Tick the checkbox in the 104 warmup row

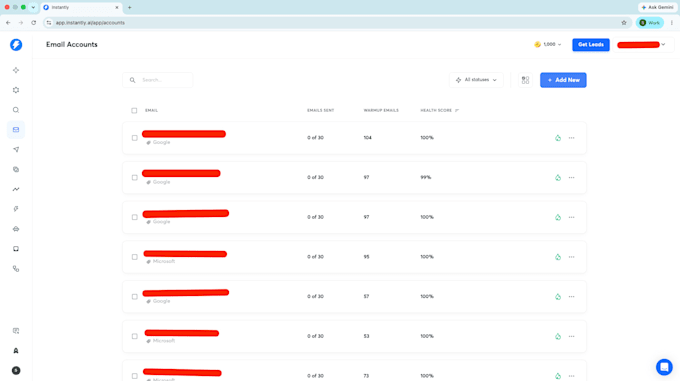coord(134,138)
